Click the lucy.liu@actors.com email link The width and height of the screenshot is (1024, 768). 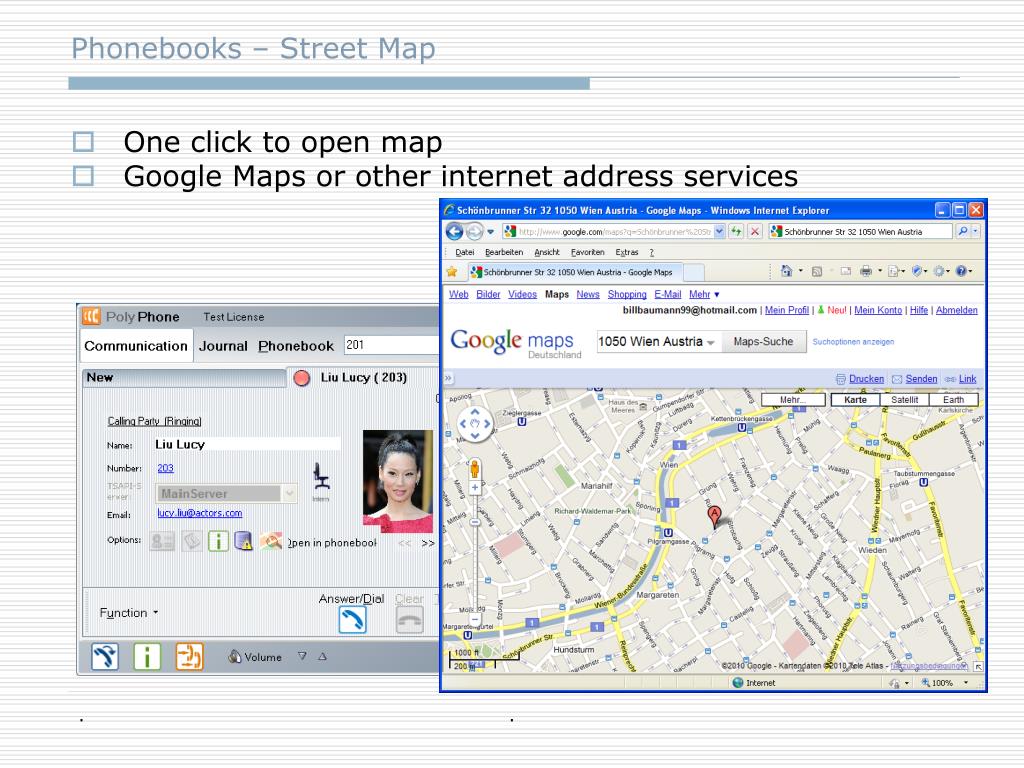coord(199,513)
